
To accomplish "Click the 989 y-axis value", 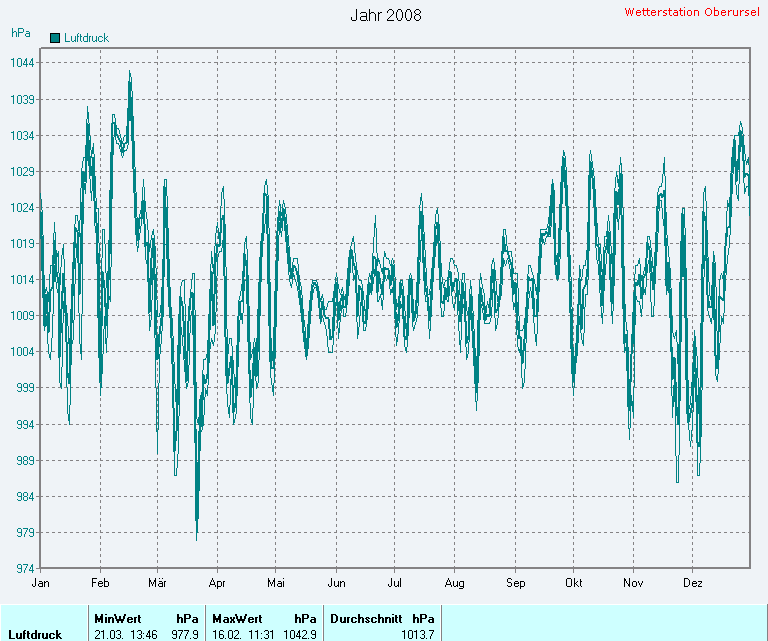I will pyautogui.click(x=25, y=461).
